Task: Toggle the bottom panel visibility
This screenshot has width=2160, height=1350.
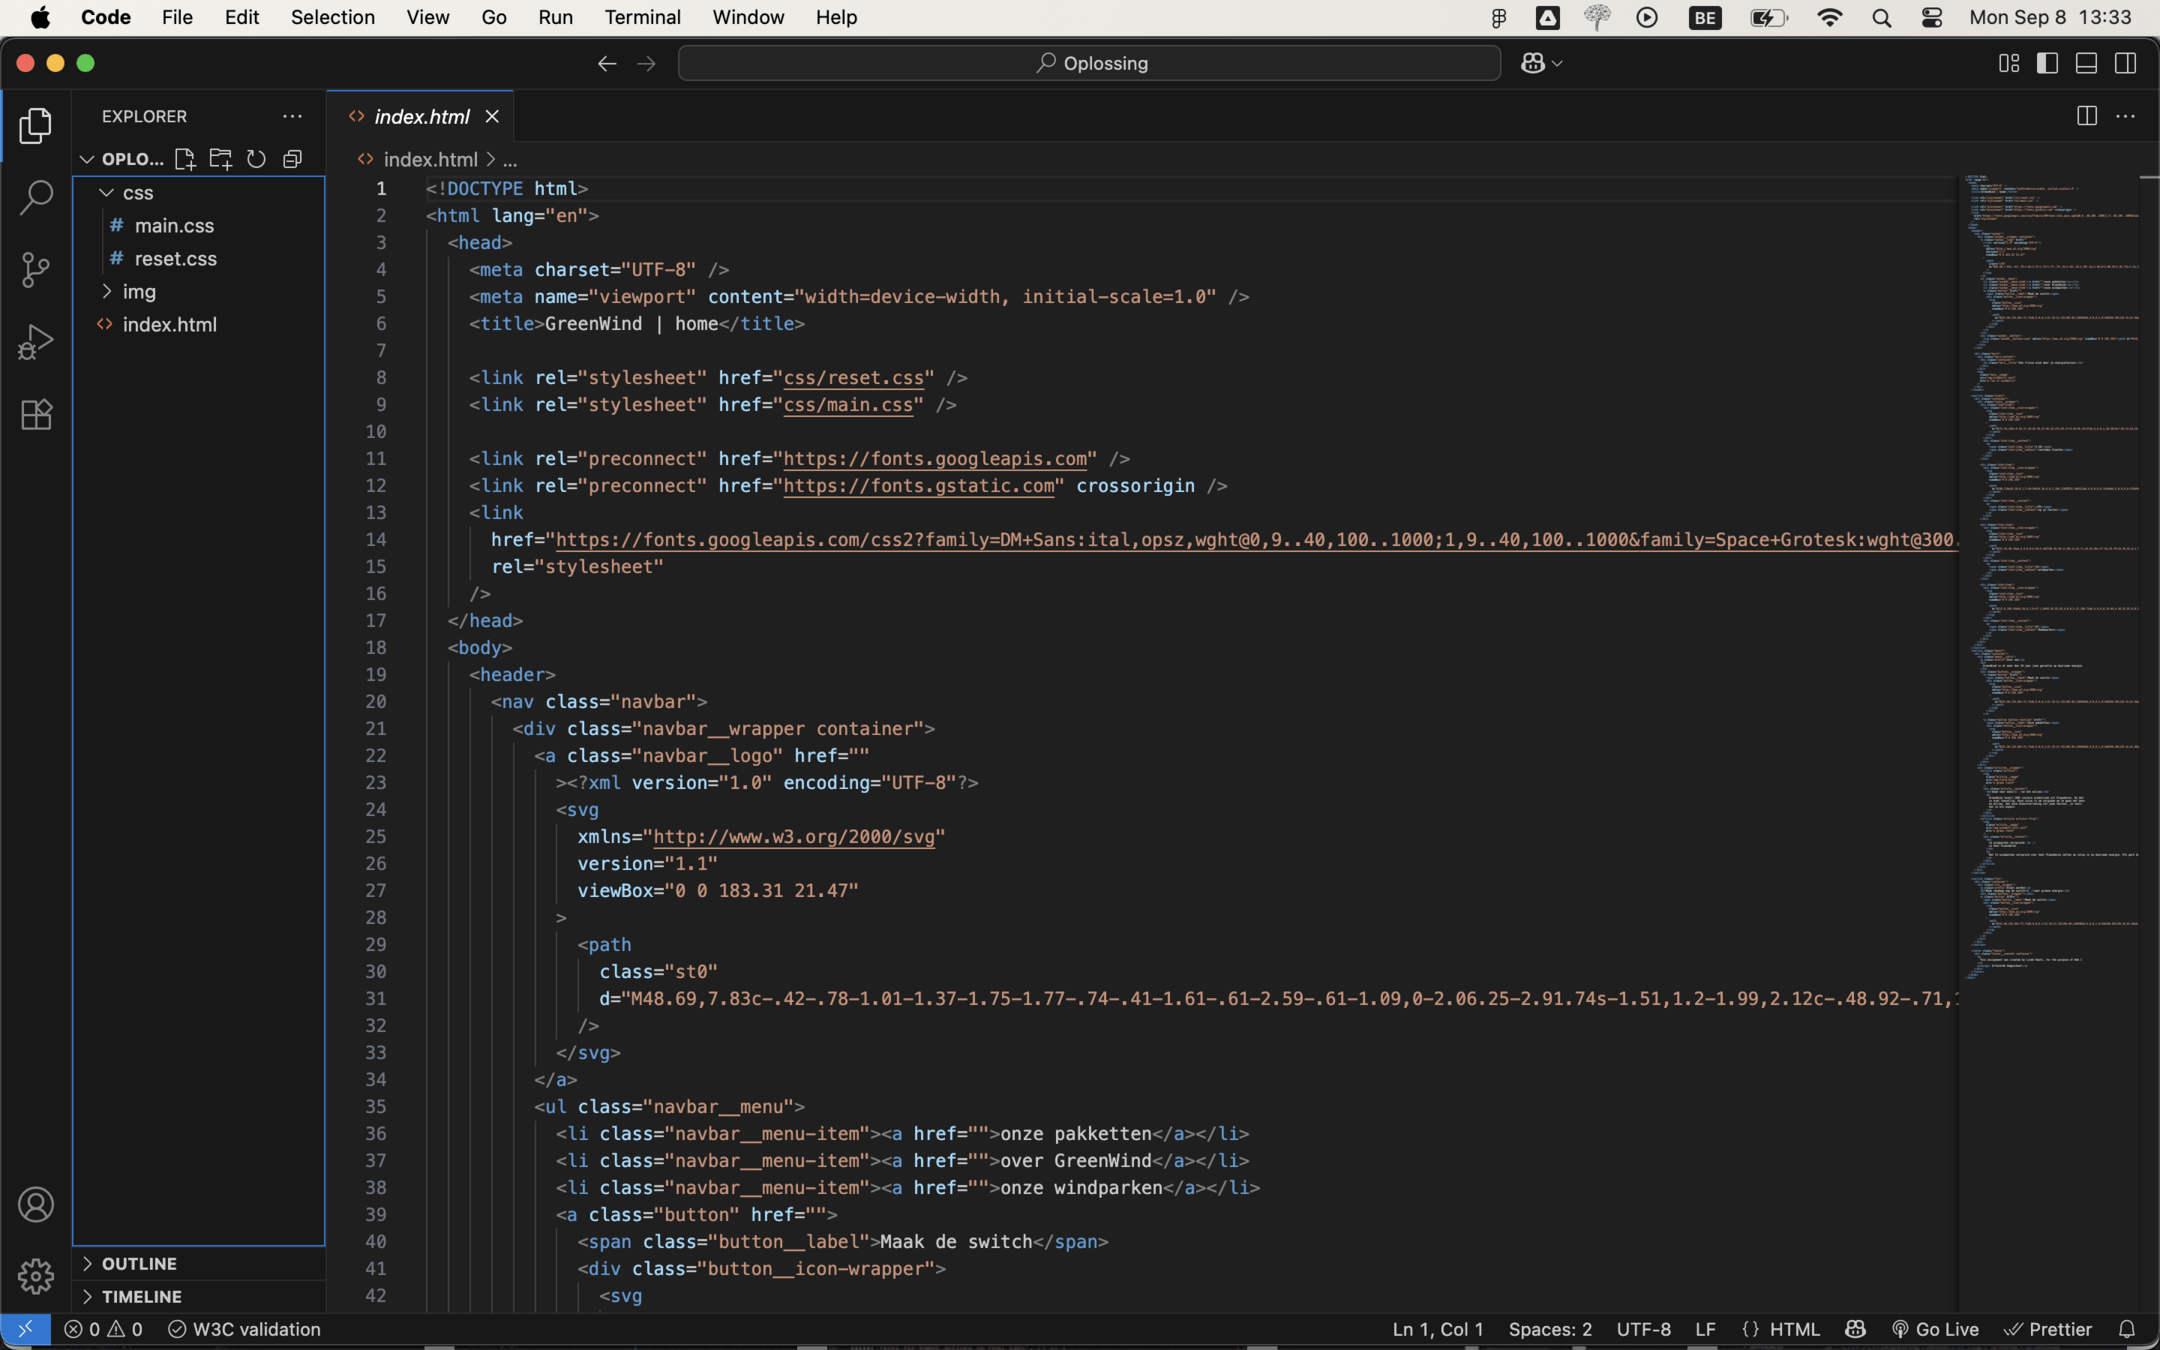Action: click(2086, 63)
